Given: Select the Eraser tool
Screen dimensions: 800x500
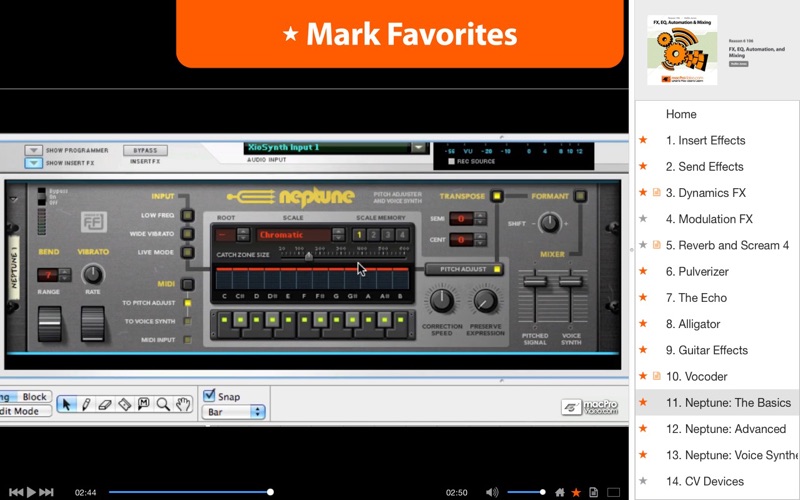Looking at the screenshot, I should (x=105, y=404).
